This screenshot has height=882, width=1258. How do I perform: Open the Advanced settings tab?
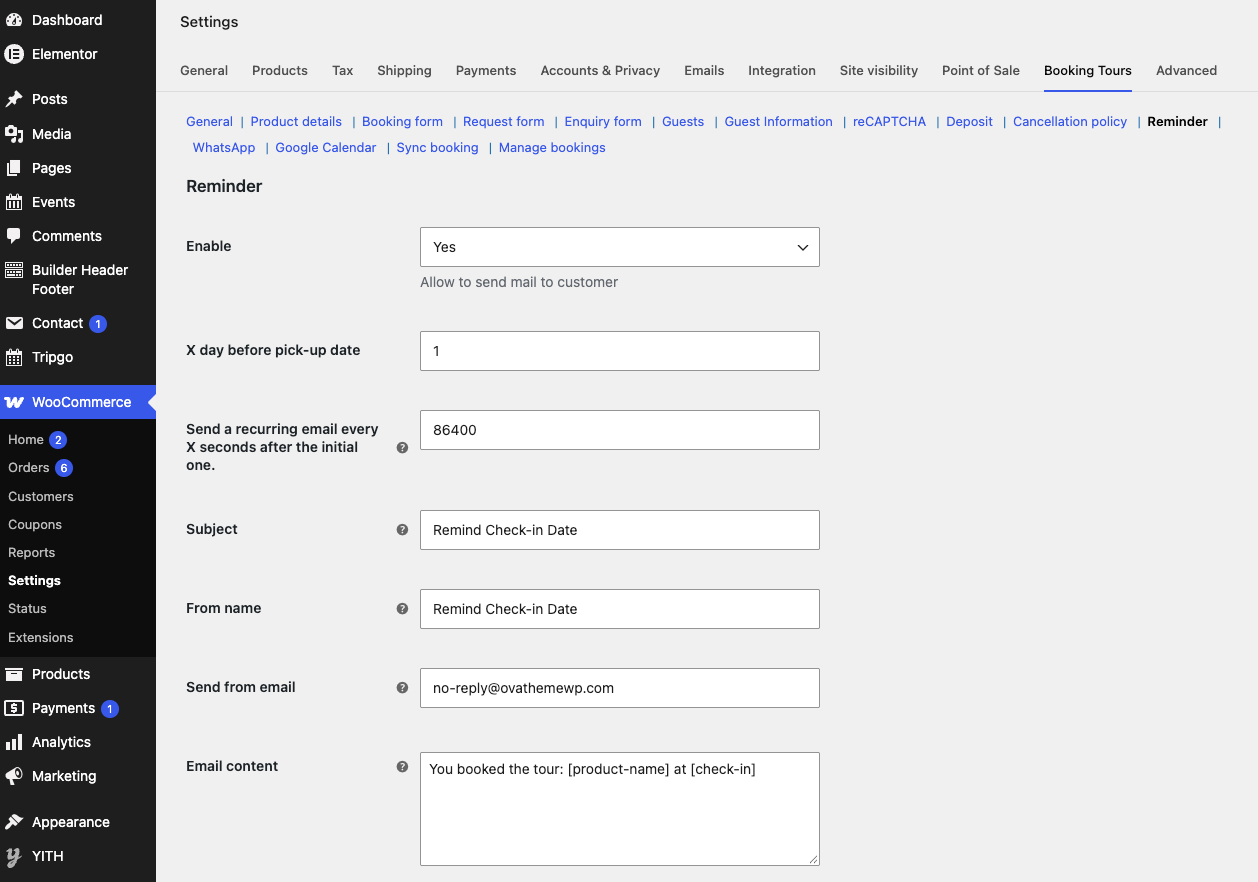pos(1186,71)
